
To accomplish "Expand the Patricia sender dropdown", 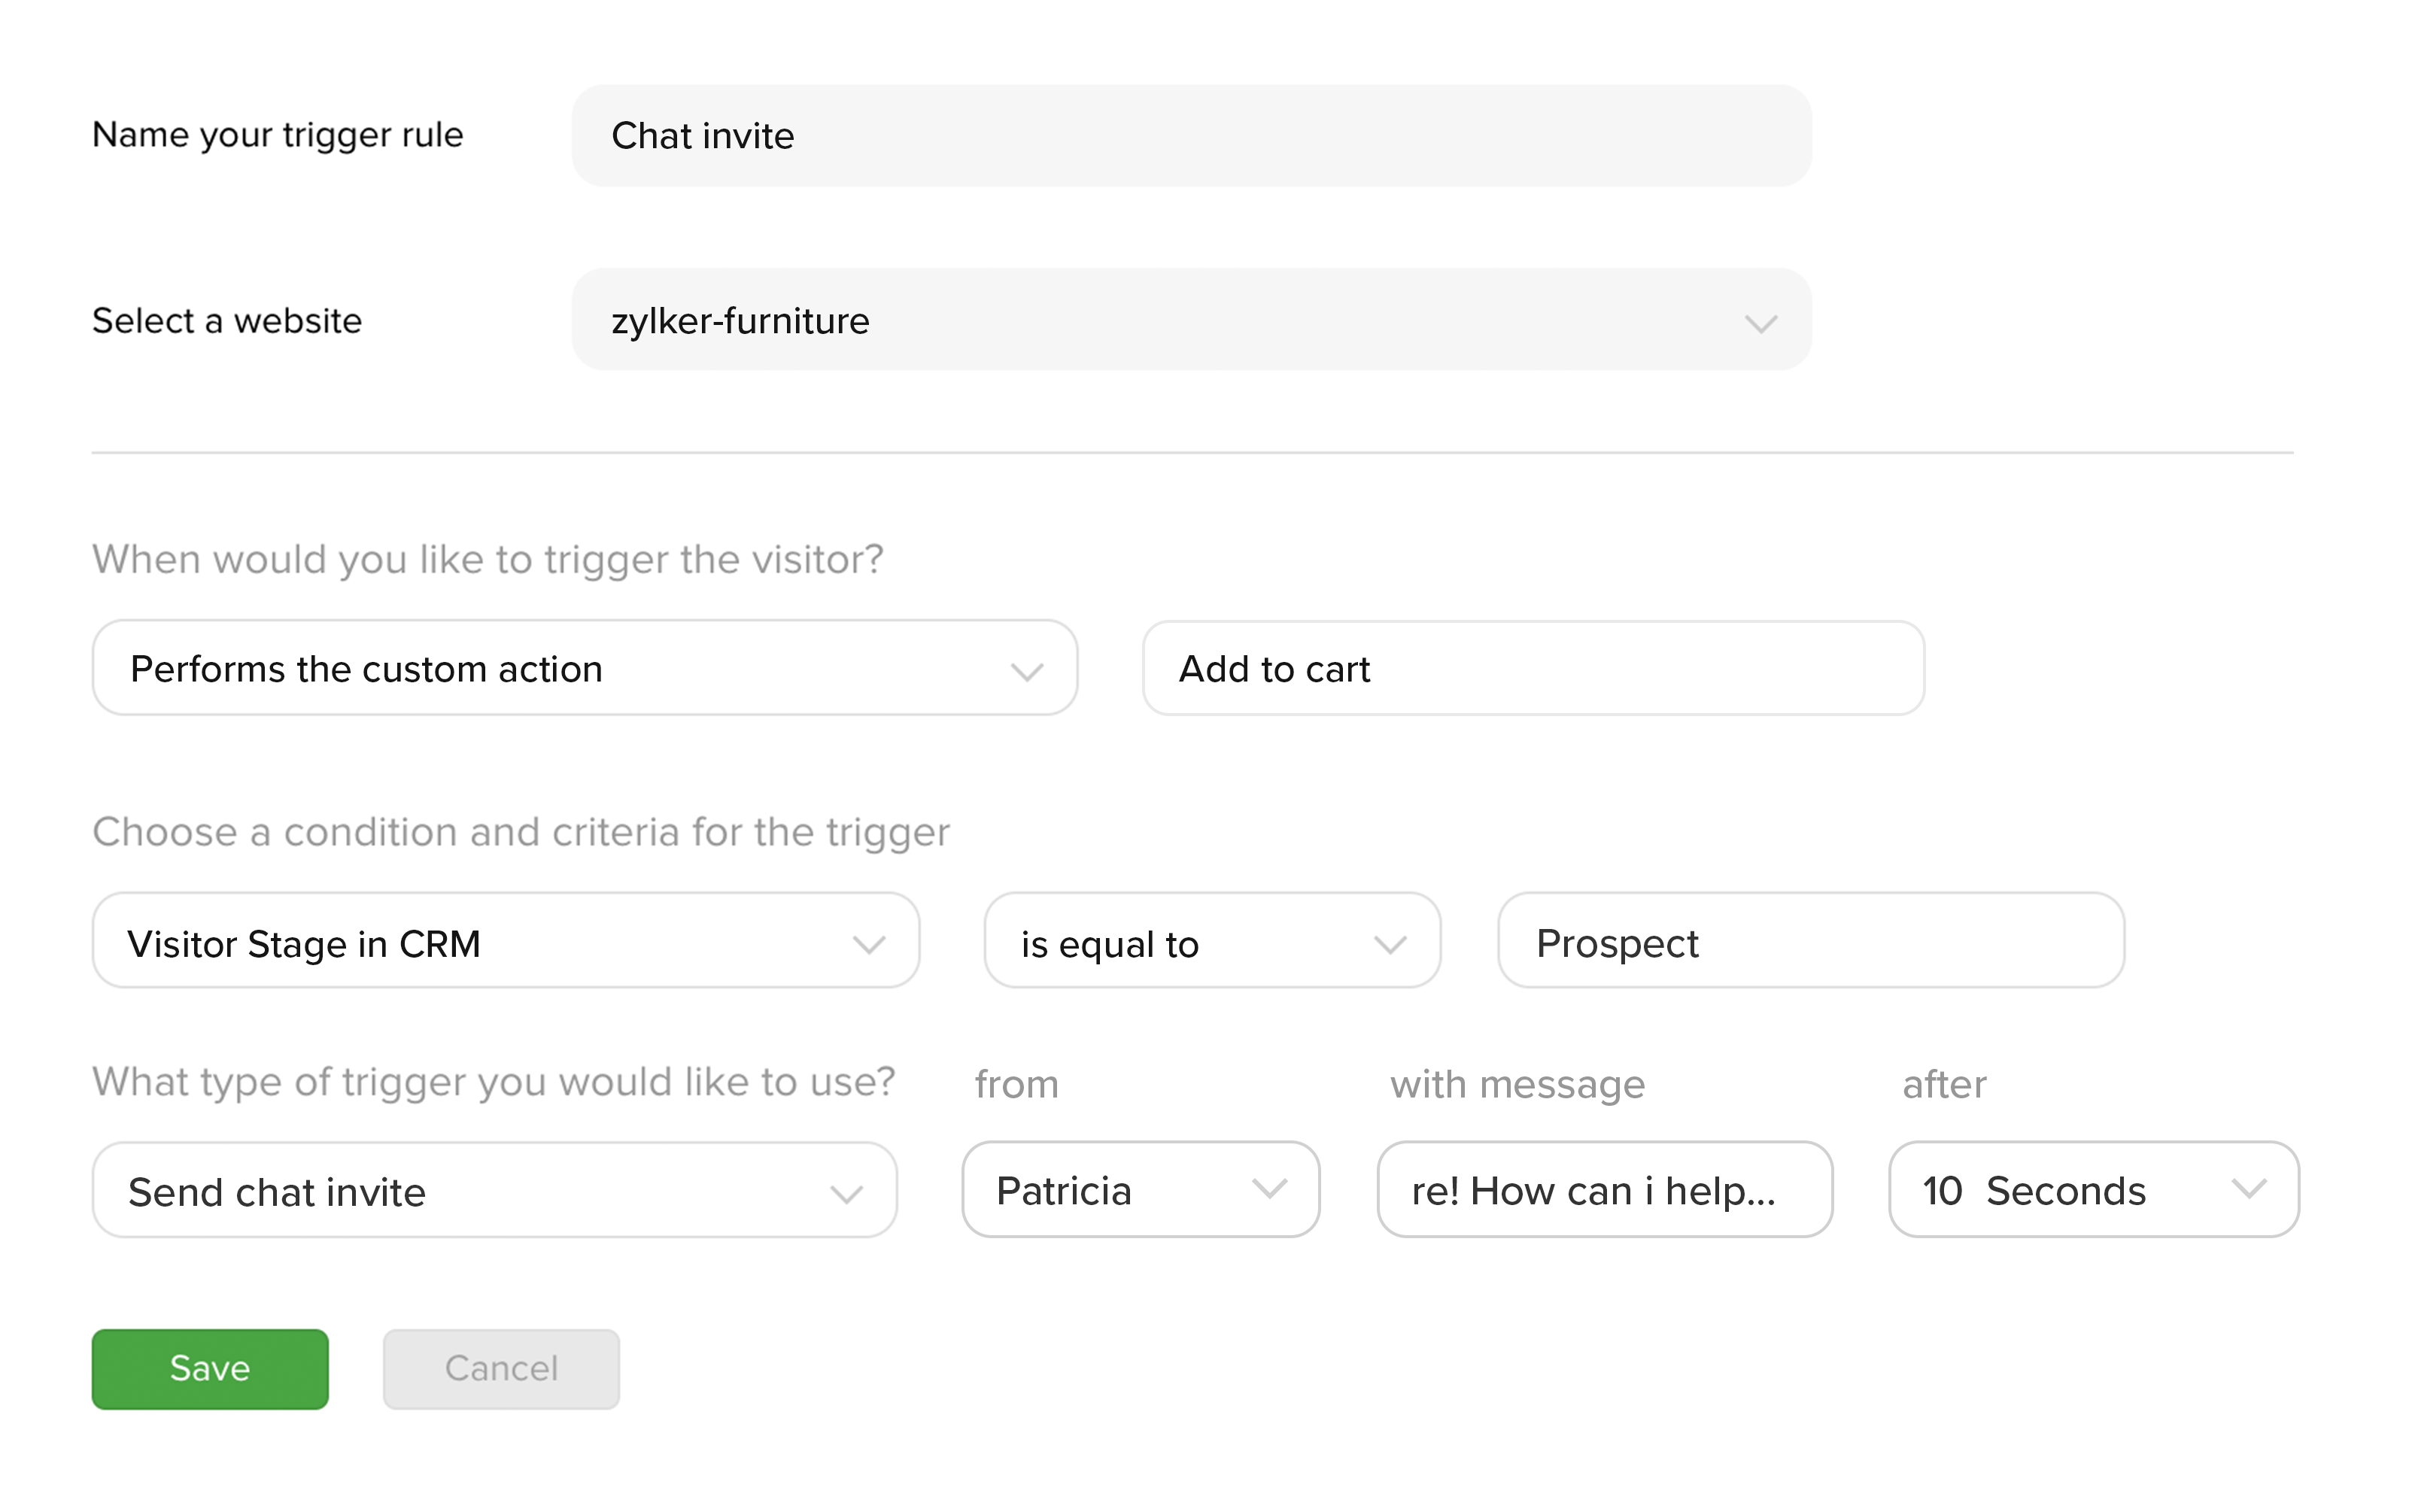I will point(1140,1189).
